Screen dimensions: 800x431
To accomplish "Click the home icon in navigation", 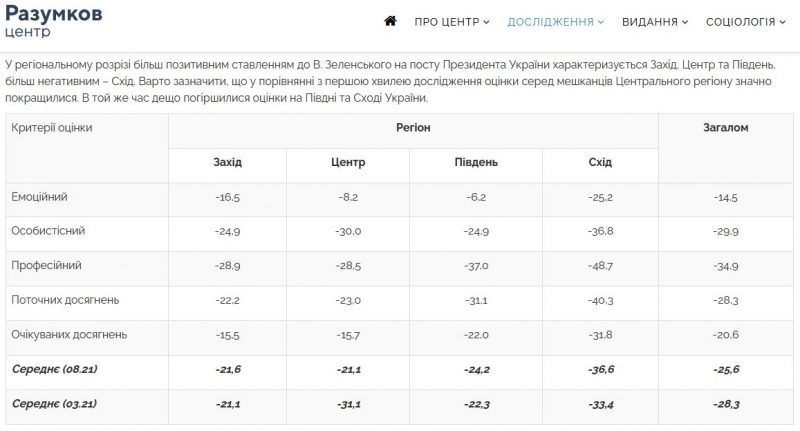I will coord(391,21).
